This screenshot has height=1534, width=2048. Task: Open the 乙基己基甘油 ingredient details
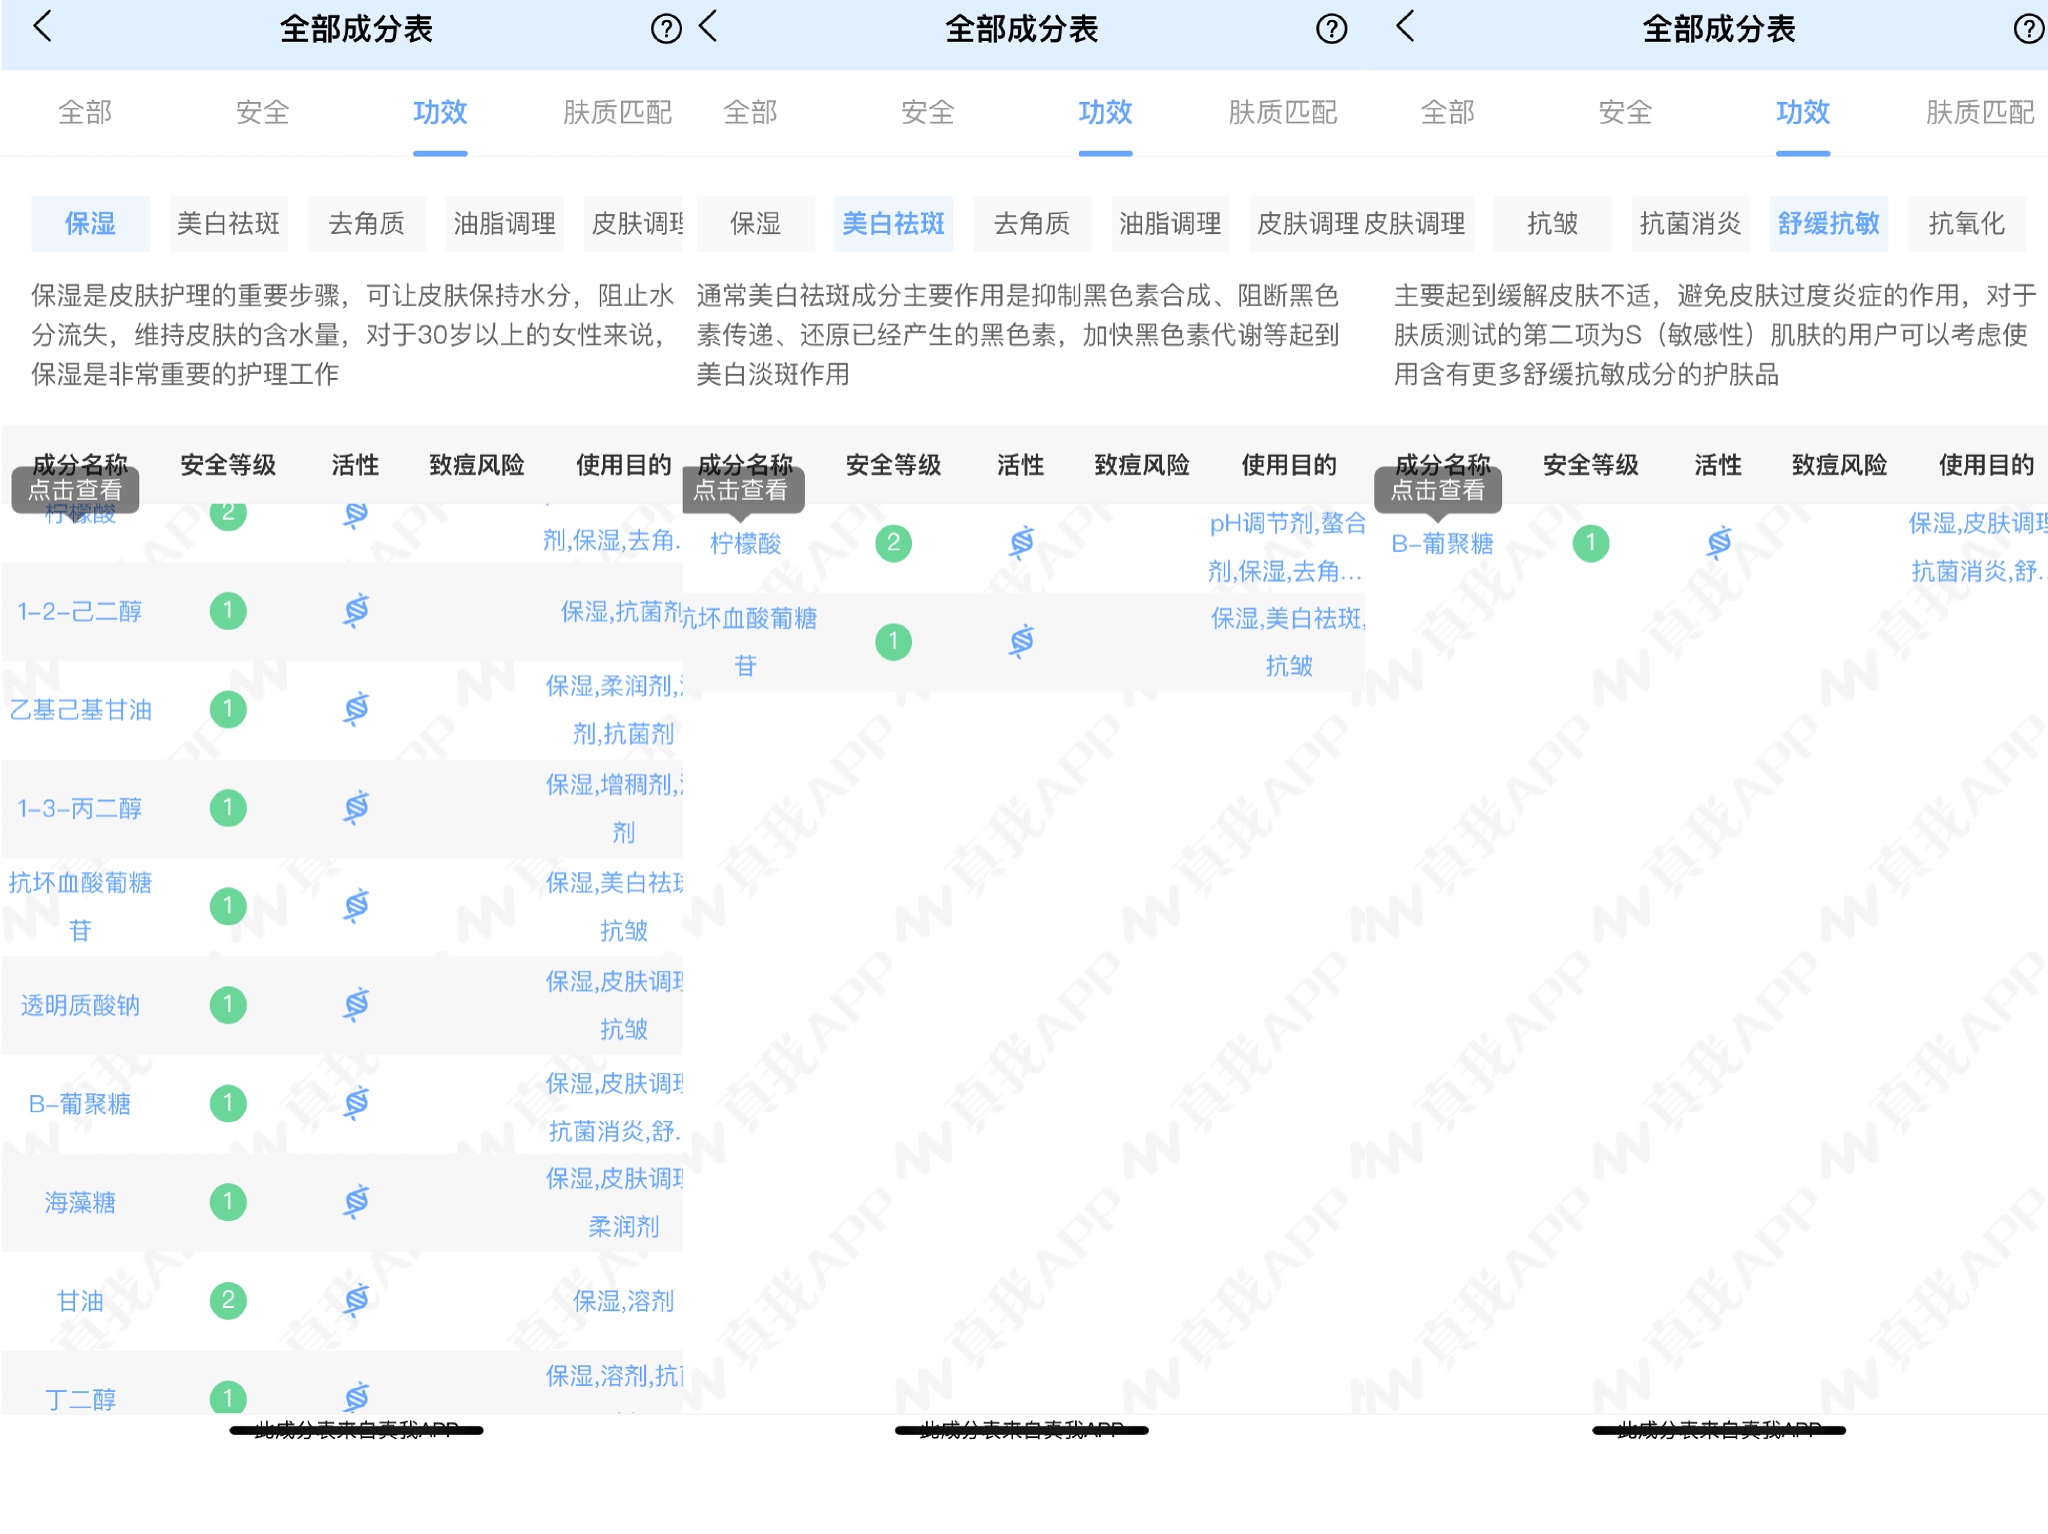pyautogui.click(x=80, y=710)
